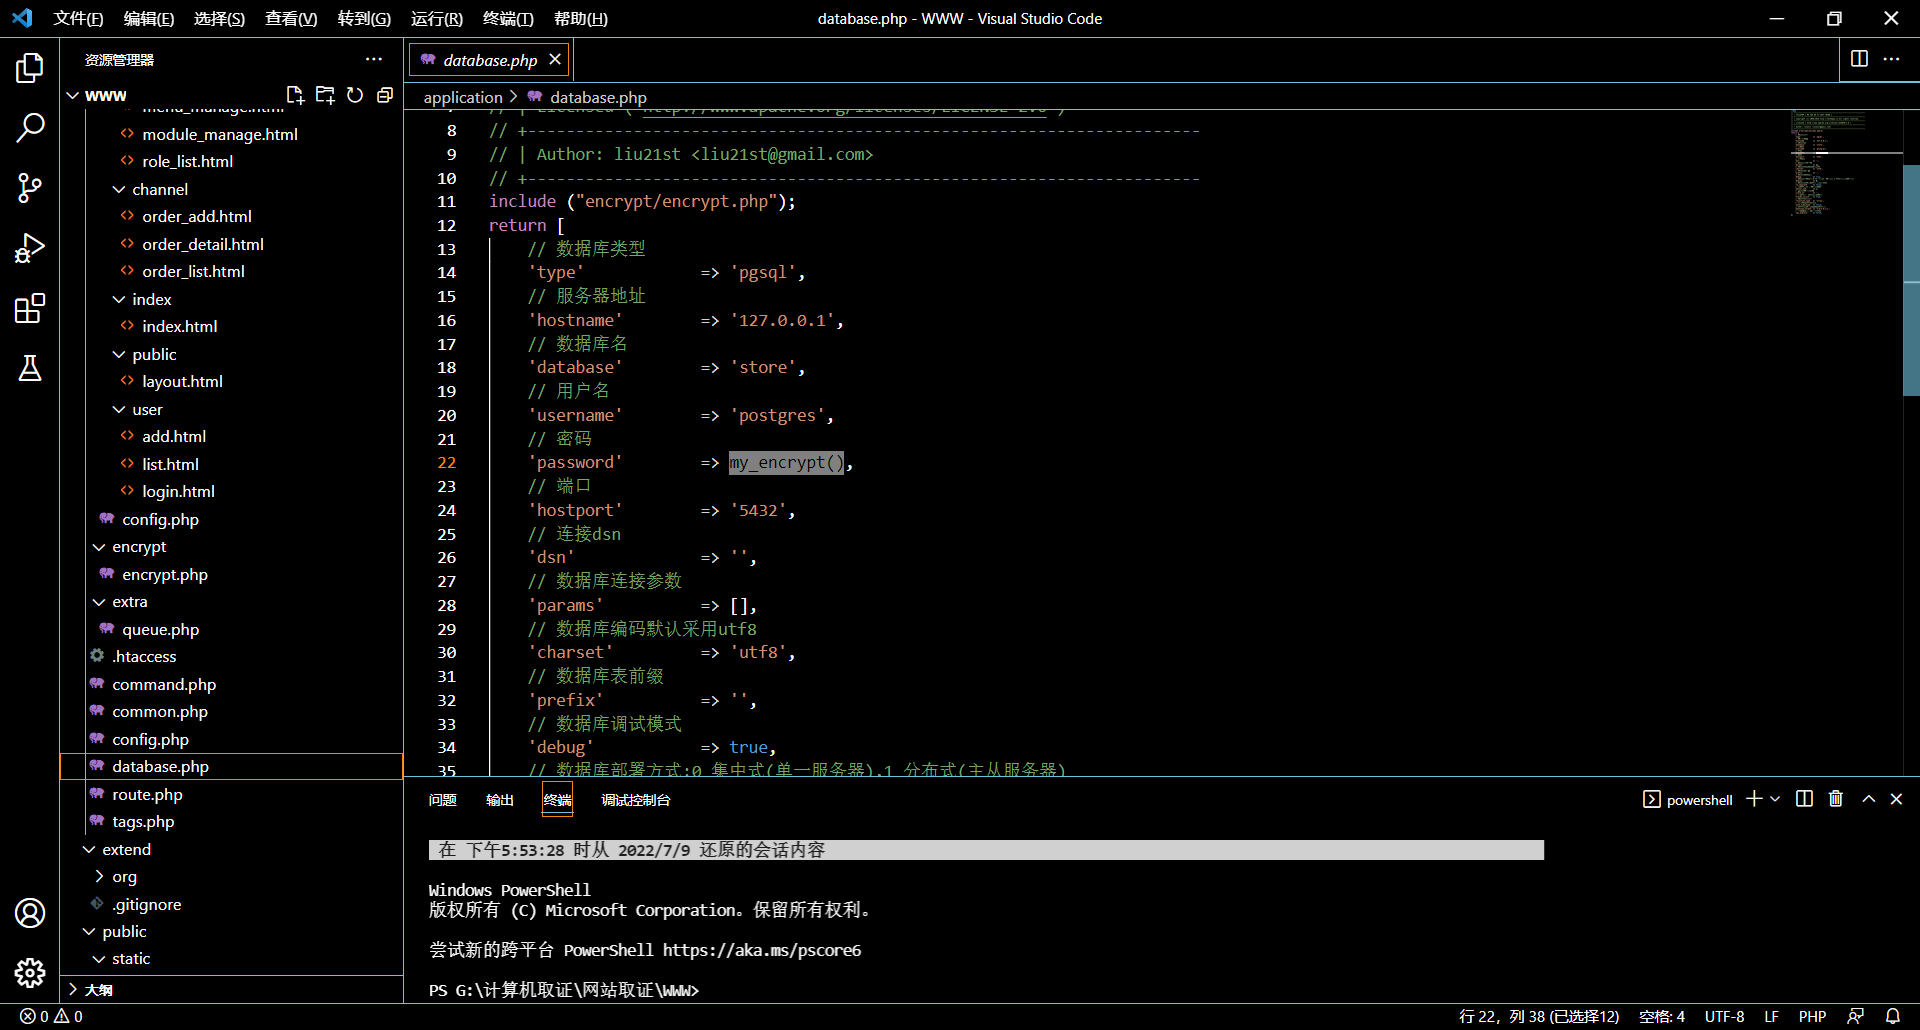
Task: Open the launch profile dropdown next to plus
Action: click(x=1775, y=799)
